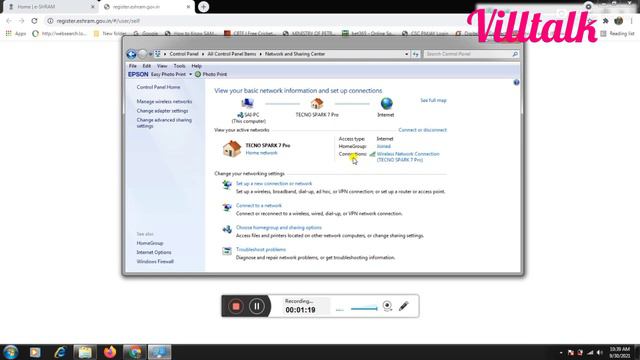Viewport: 640px width, 360px height.
Task: Click the large home network house icon
Action: [x=232, y=149]
